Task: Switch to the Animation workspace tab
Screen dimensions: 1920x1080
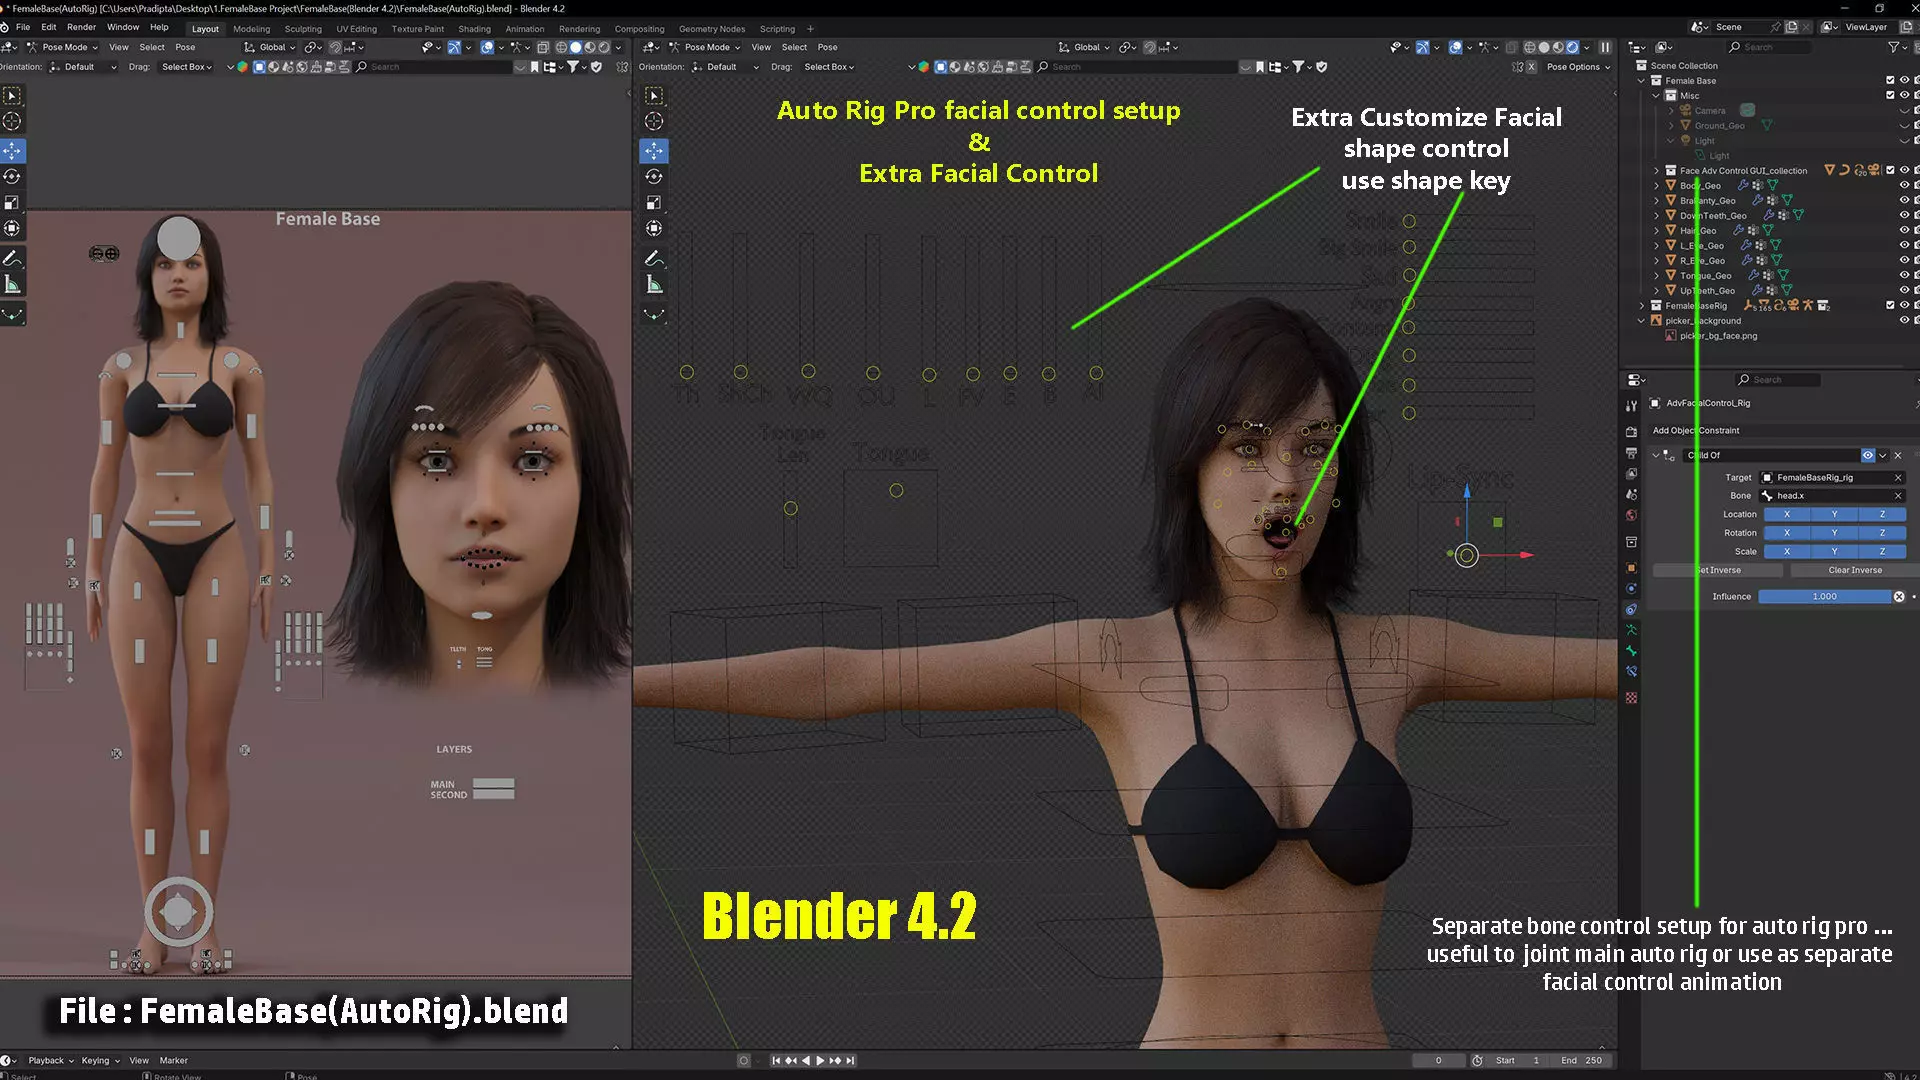Action: click(x=525, y=29)
